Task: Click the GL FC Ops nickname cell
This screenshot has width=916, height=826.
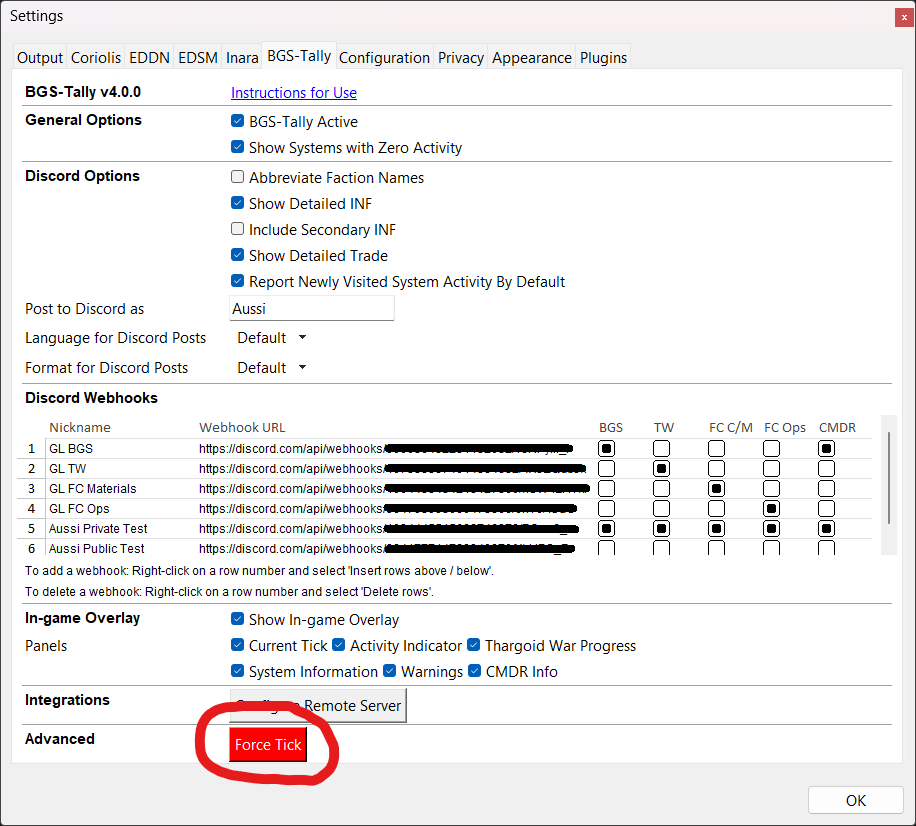Action: (120, 509)
